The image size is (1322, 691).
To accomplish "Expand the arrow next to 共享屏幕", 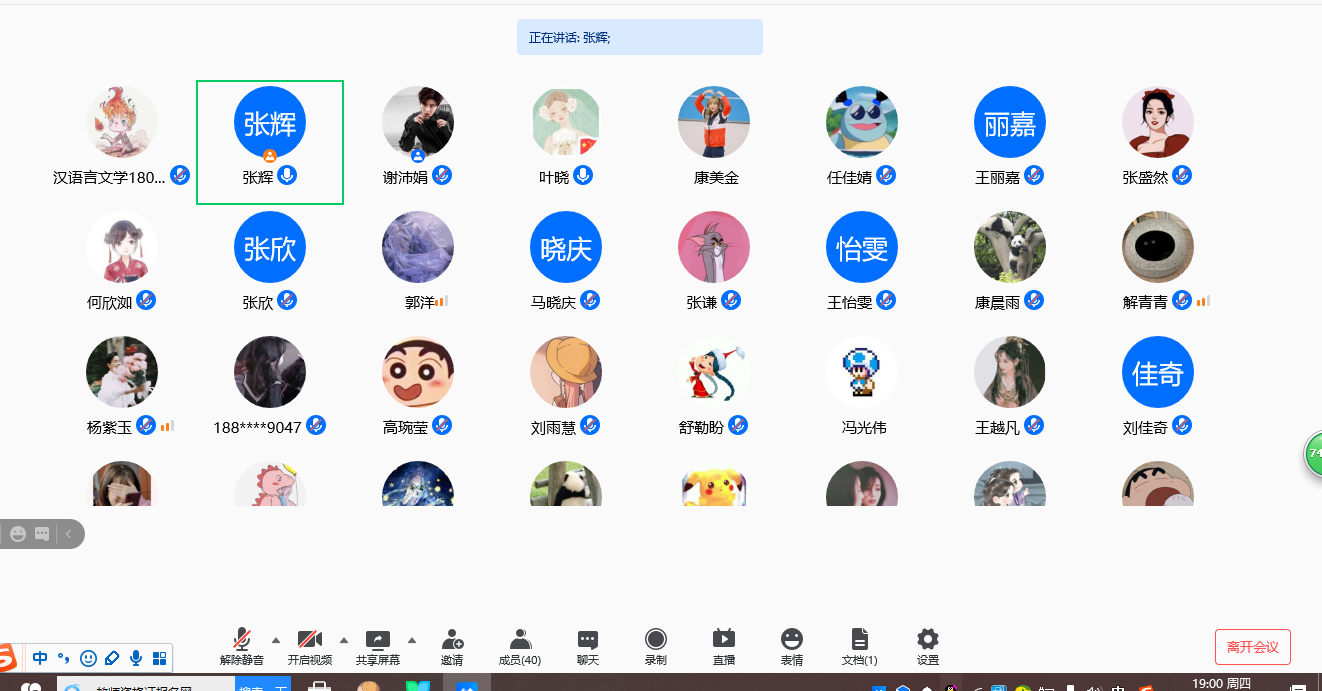I will coord(412,640).
